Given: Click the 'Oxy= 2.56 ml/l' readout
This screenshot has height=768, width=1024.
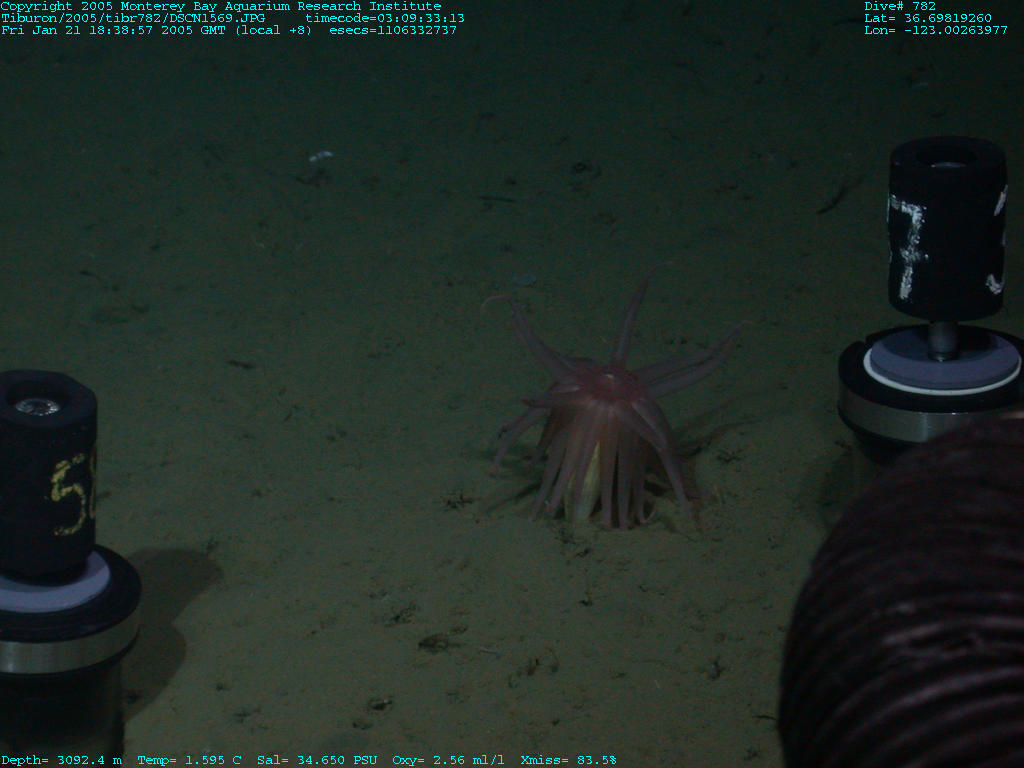Looking at the screenshot, I should click(x=448, y=760).
